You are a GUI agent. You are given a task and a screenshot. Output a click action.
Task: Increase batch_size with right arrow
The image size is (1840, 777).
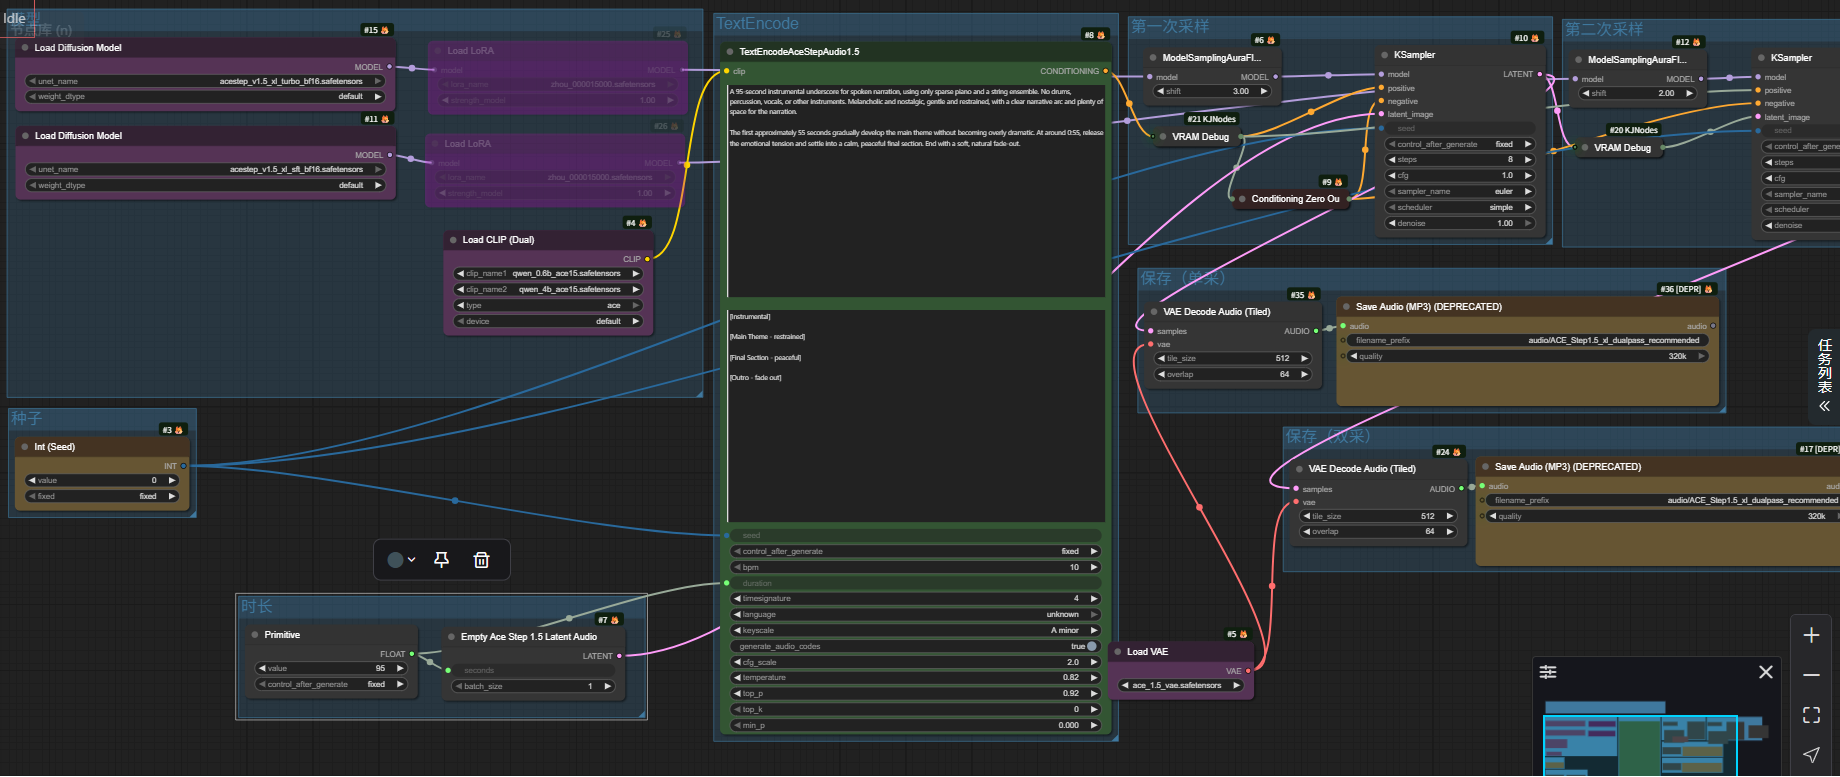coord(607,686)
